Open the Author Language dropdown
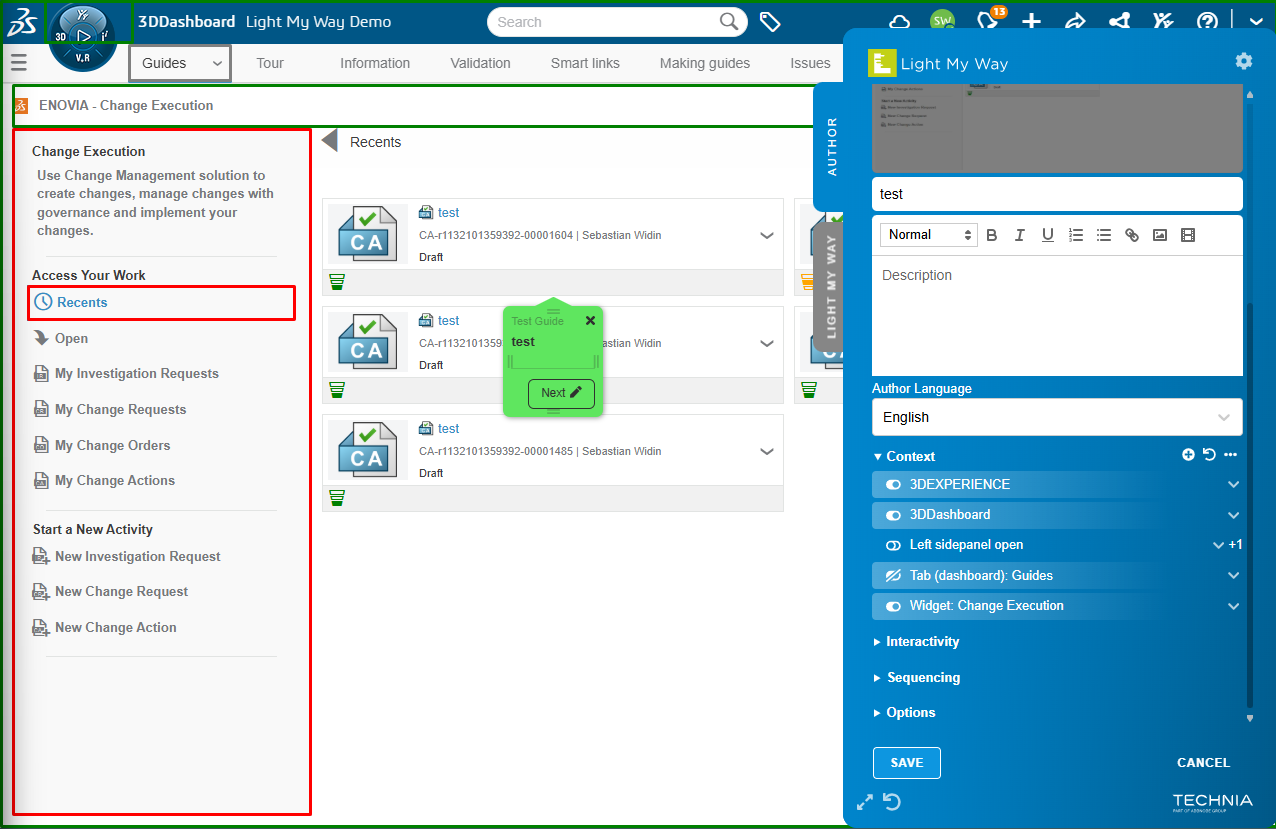This screenshot has height=829, width=1276. (x=1057, y=417)
